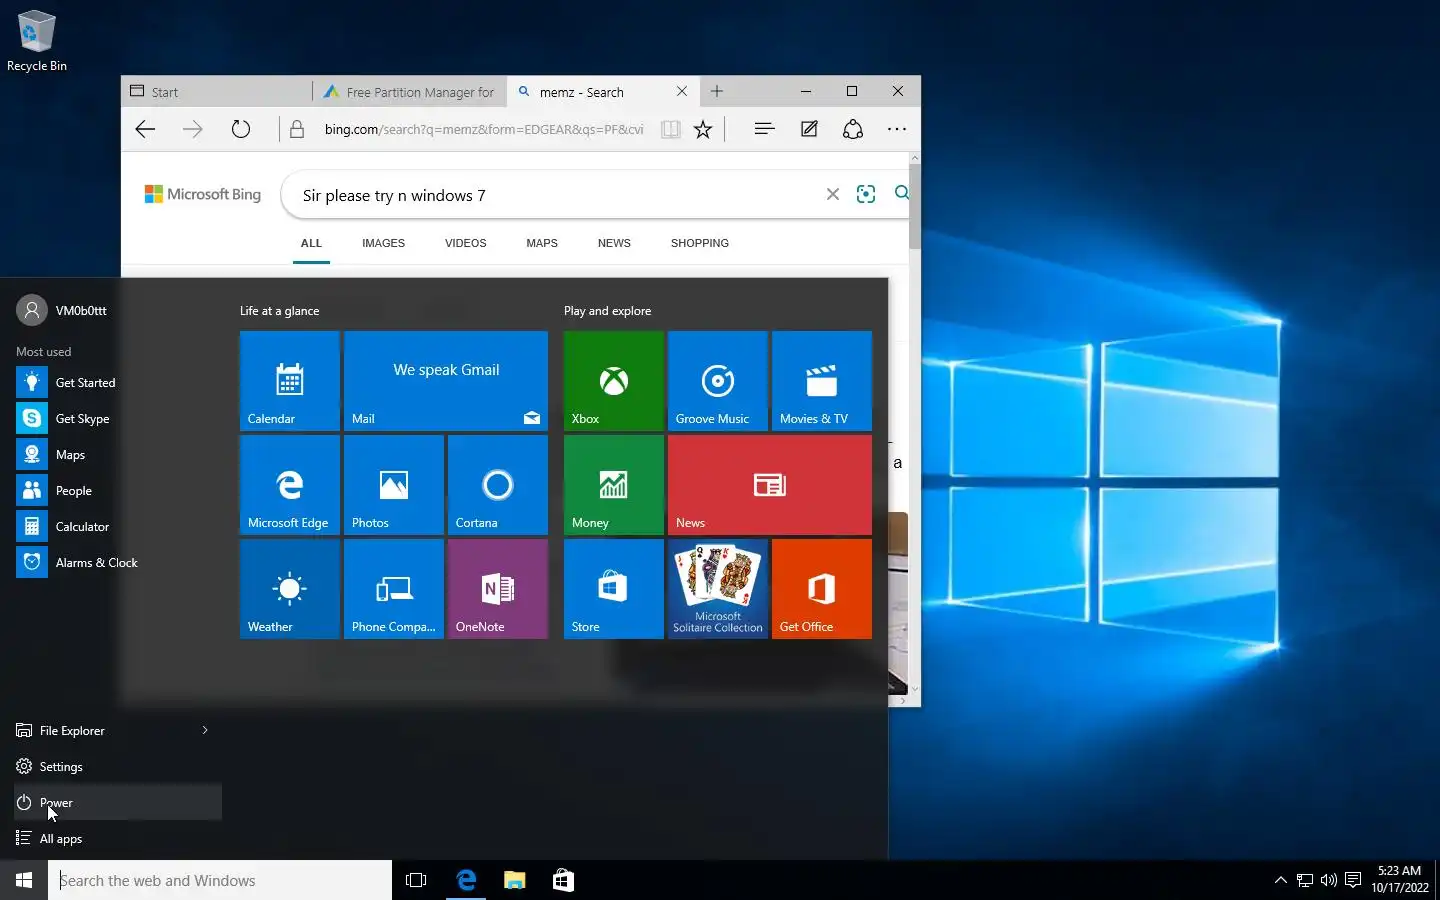Viewport: 1440px width, 900px height.
Task: Open the Groove Music tile
Action: point(718,381)
